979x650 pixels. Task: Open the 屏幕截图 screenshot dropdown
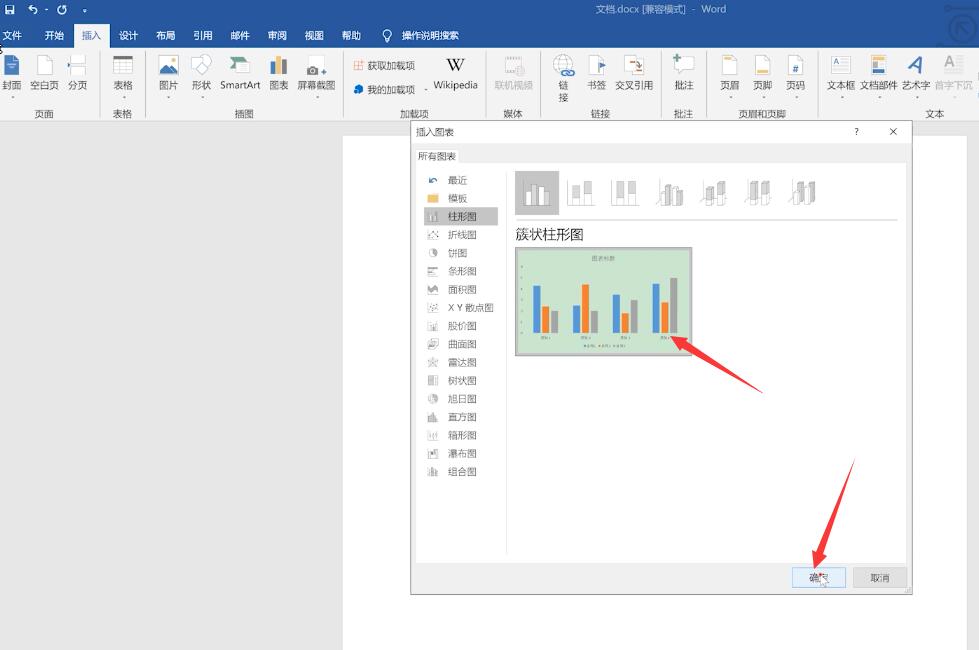317,76
